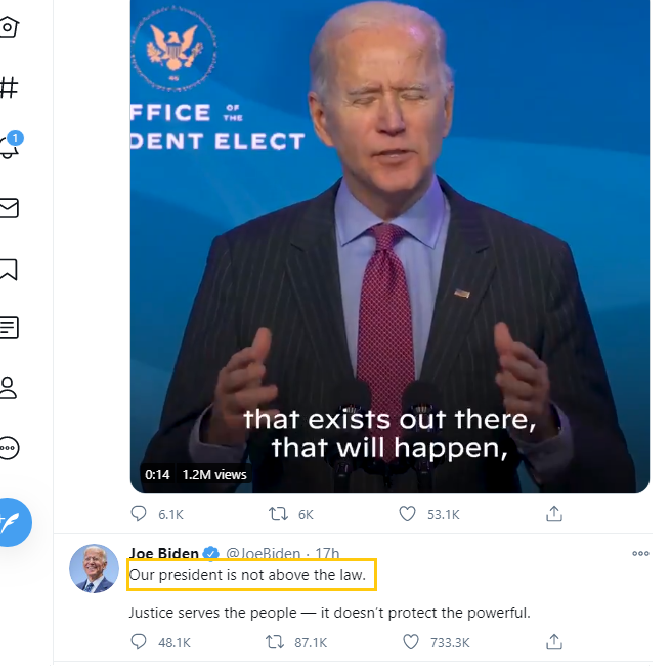Open the Explore hashtag icon in sidebar

(8, 88)
